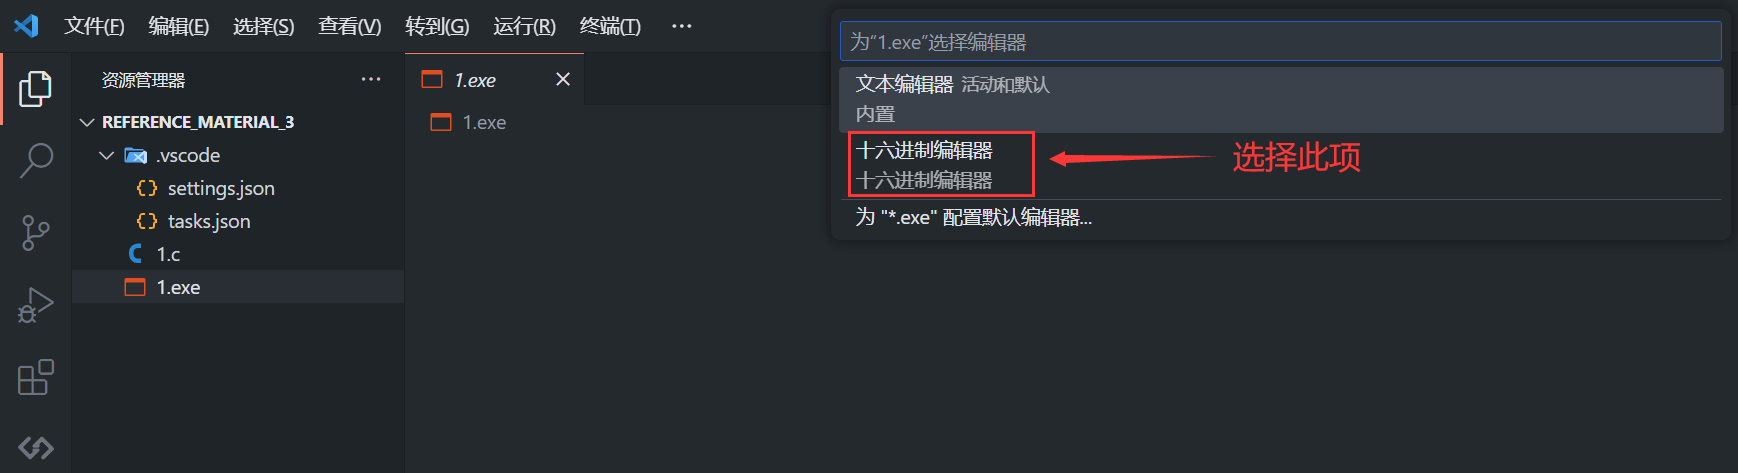Open the Run and Debug icon
The width and height of the screenshot is (1738, 473).
[x=35, y=305]
